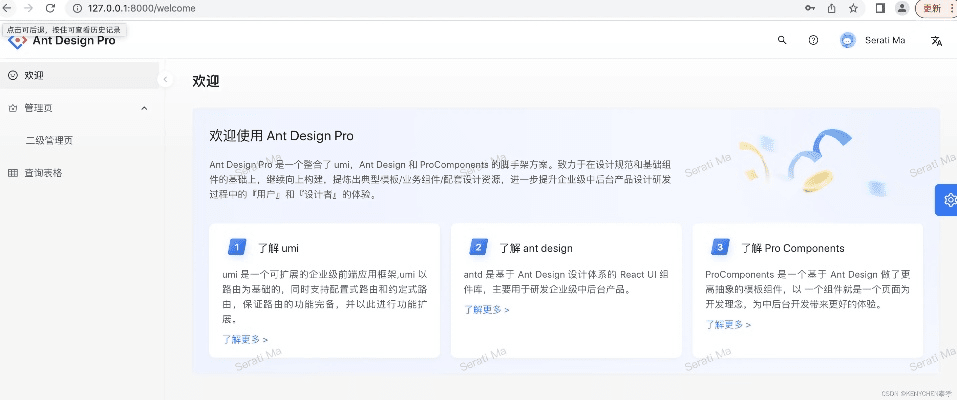Click the header search magnifier icon
The image size is (957, 400).
[x=782, y=41]
